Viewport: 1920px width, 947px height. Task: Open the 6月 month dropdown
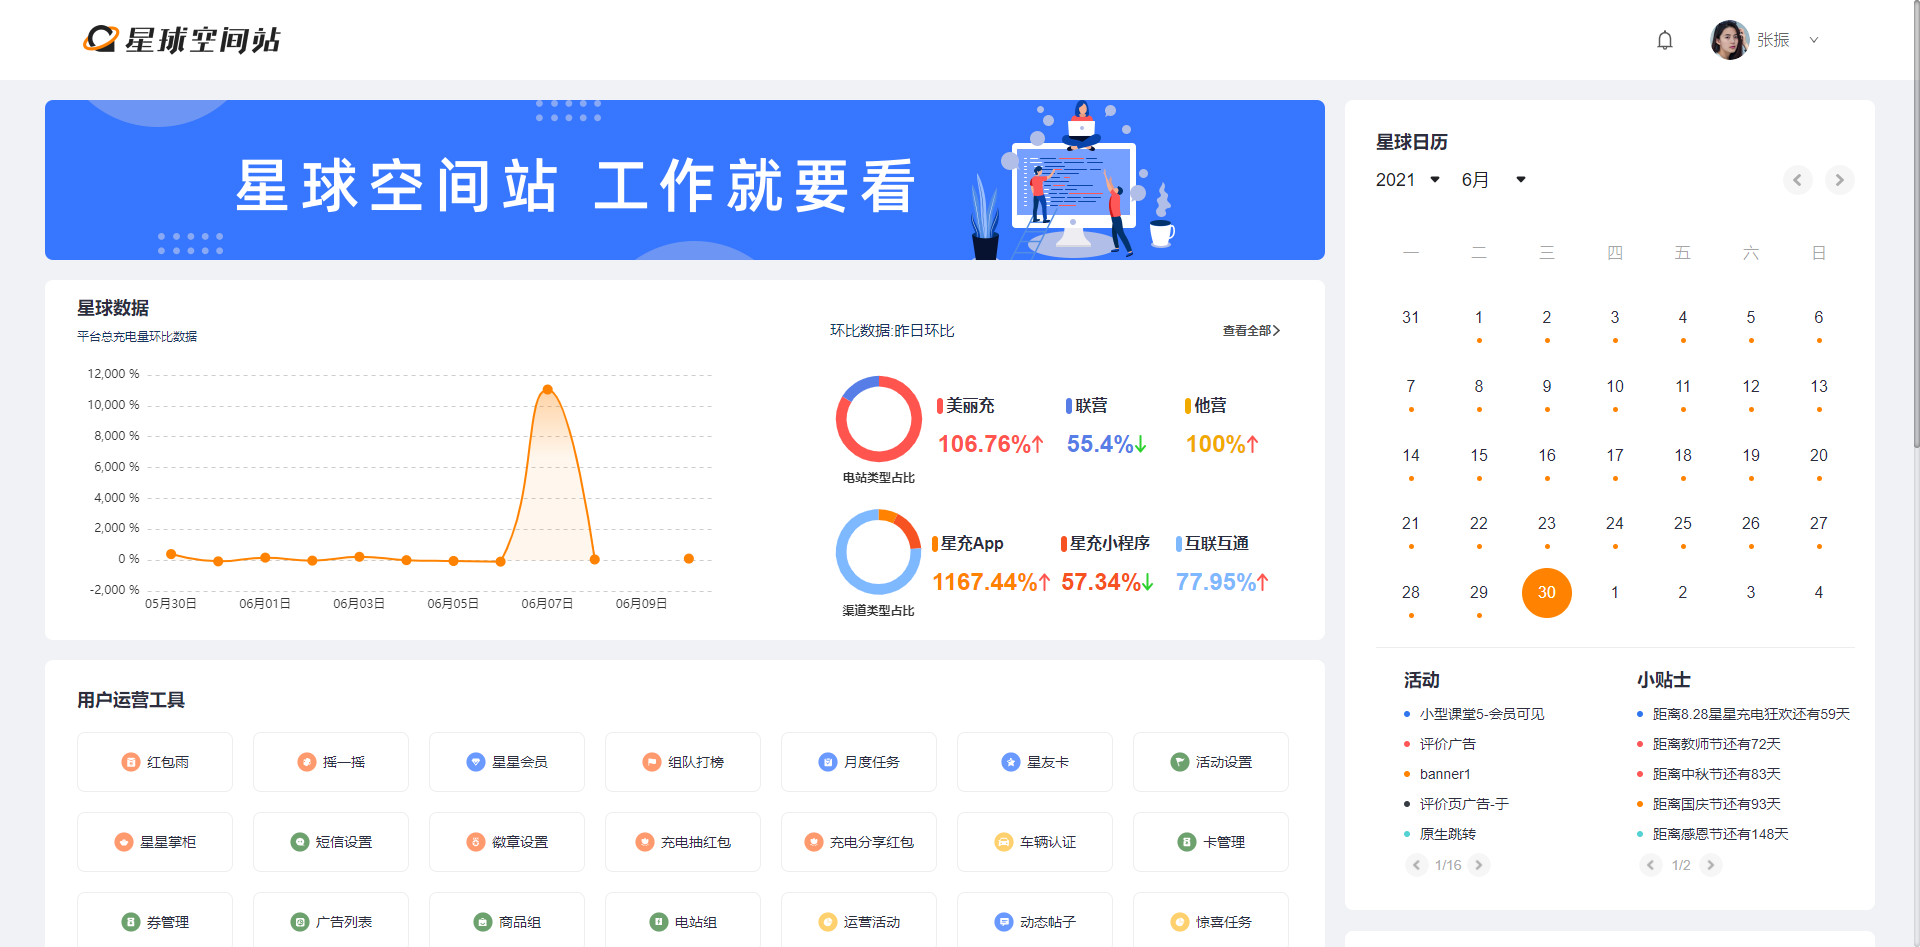pyautogui.click(x=1494, y=180)
